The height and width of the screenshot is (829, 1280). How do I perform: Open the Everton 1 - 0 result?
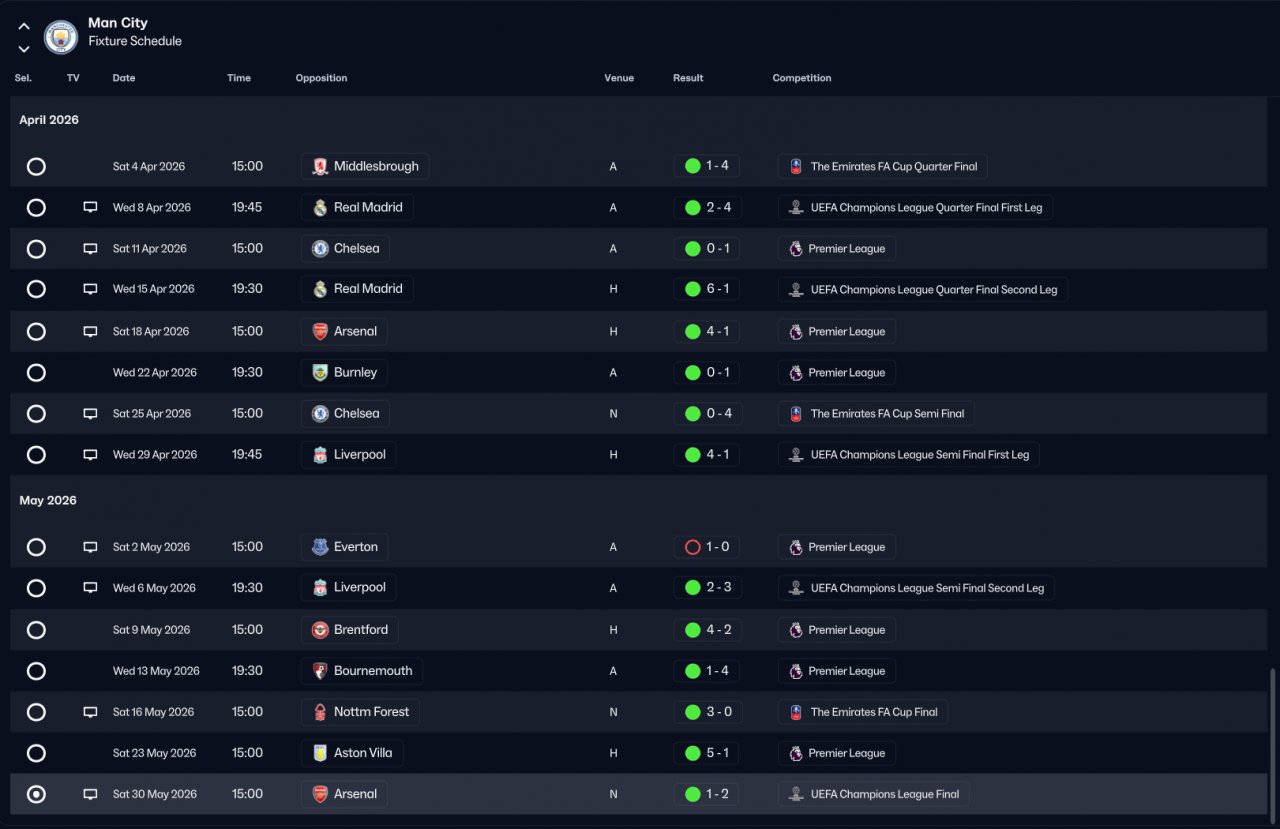707,548
